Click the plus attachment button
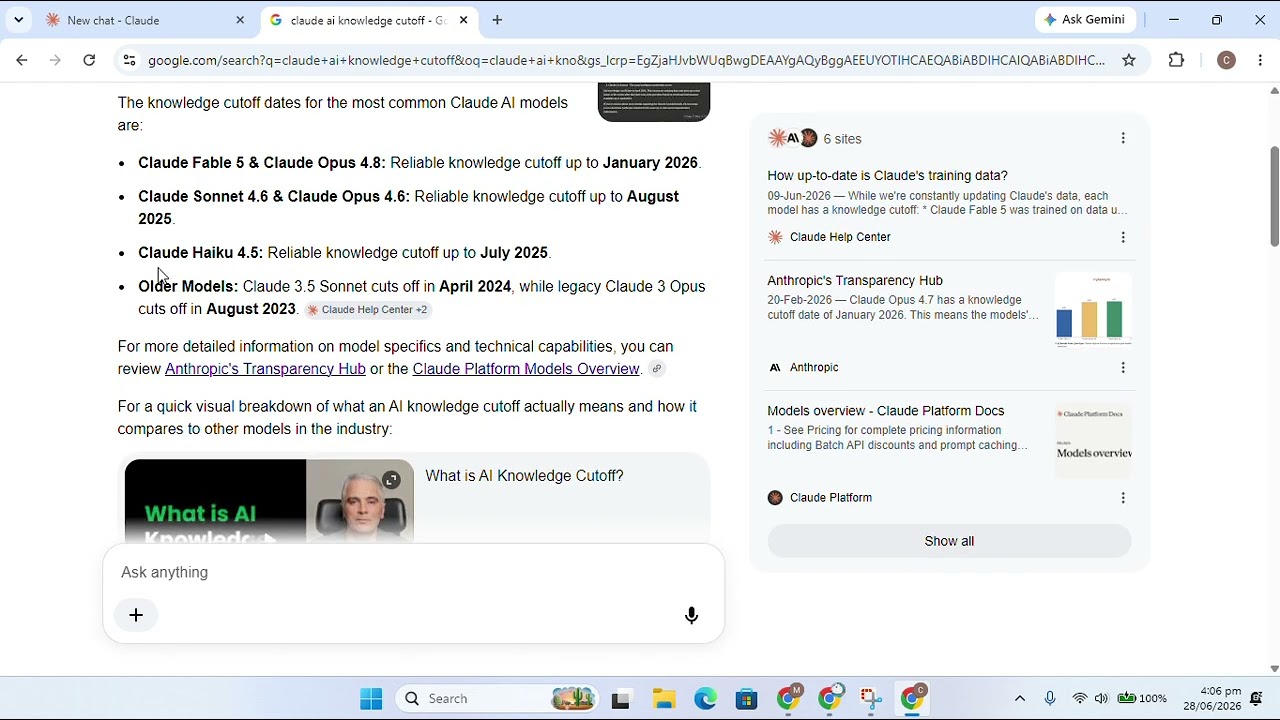Image resolution: width=1280 pixels, height=720 pixels. tap(136, 615)
